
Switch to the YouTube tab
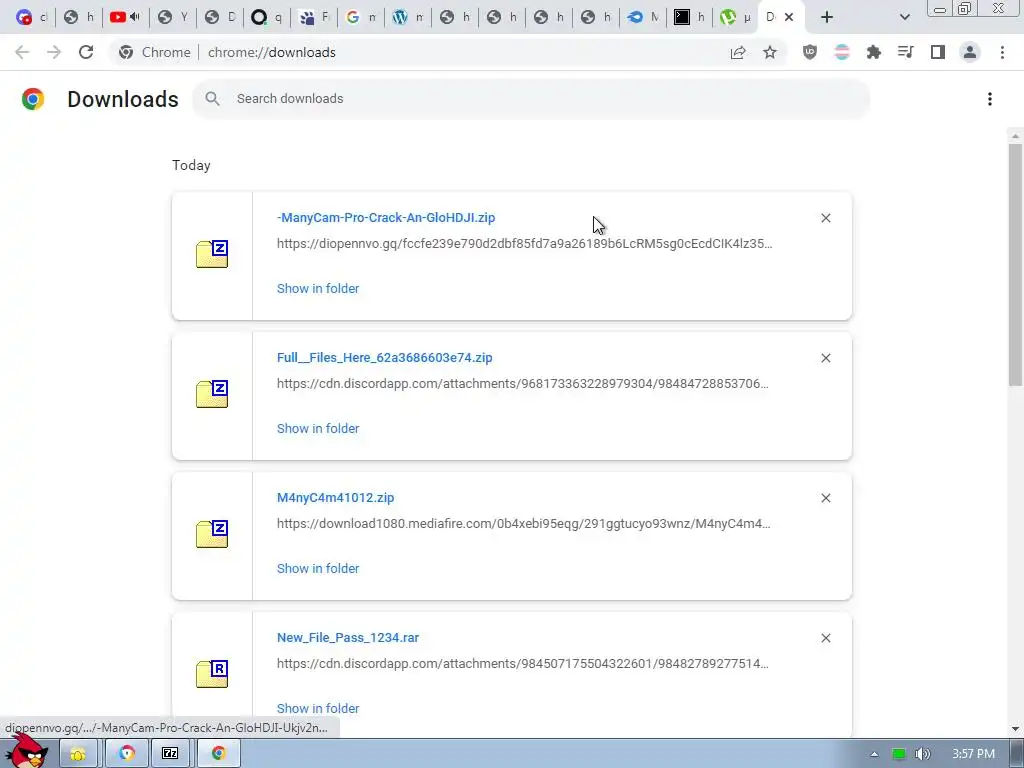click(125, 17)
